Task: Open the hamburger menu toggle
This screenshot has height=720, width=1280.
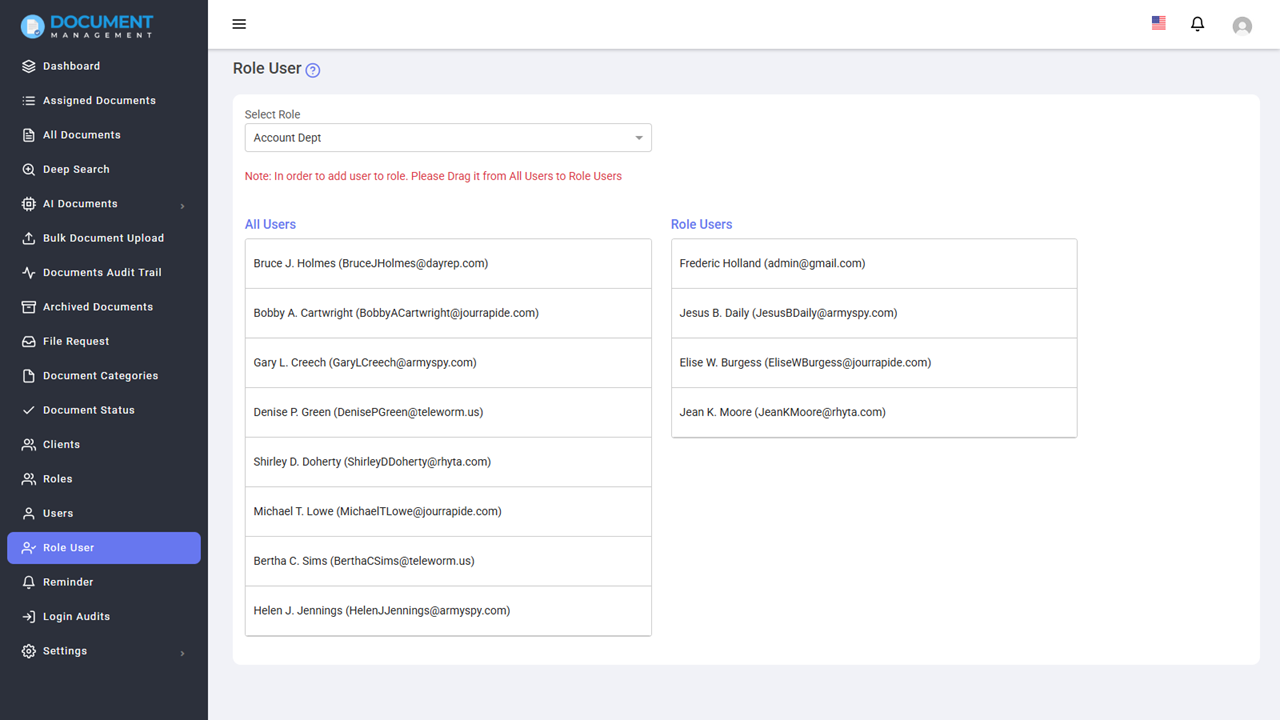Action: pos(239,24)
